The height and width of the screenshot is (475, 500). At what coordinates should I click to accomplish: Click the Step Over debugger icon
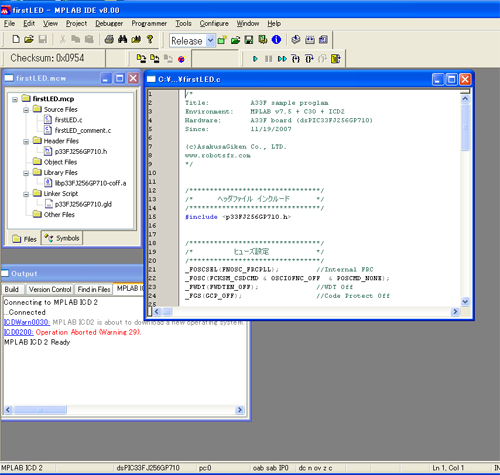pyautogui.click(x=309, y=59)
